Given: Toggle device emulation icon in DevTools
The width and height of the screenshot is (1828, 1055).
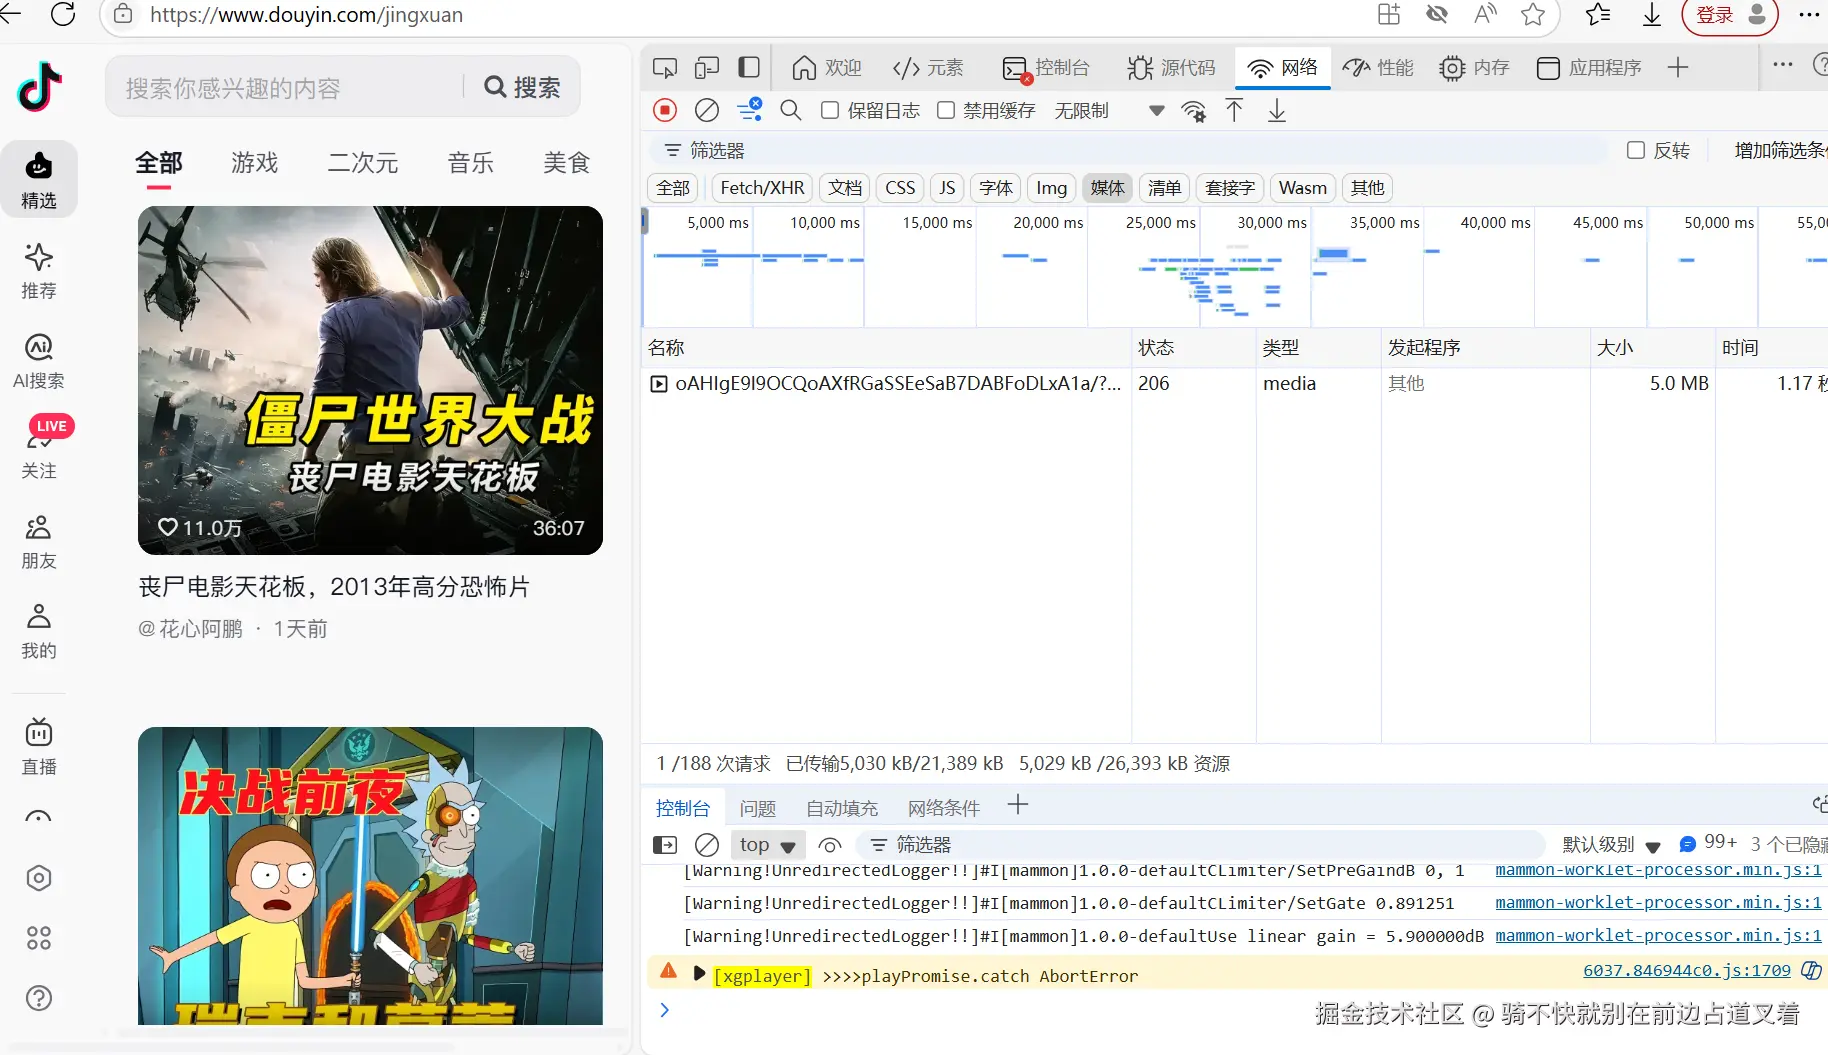Looking at the screenshot, I should tap(707, 68).
